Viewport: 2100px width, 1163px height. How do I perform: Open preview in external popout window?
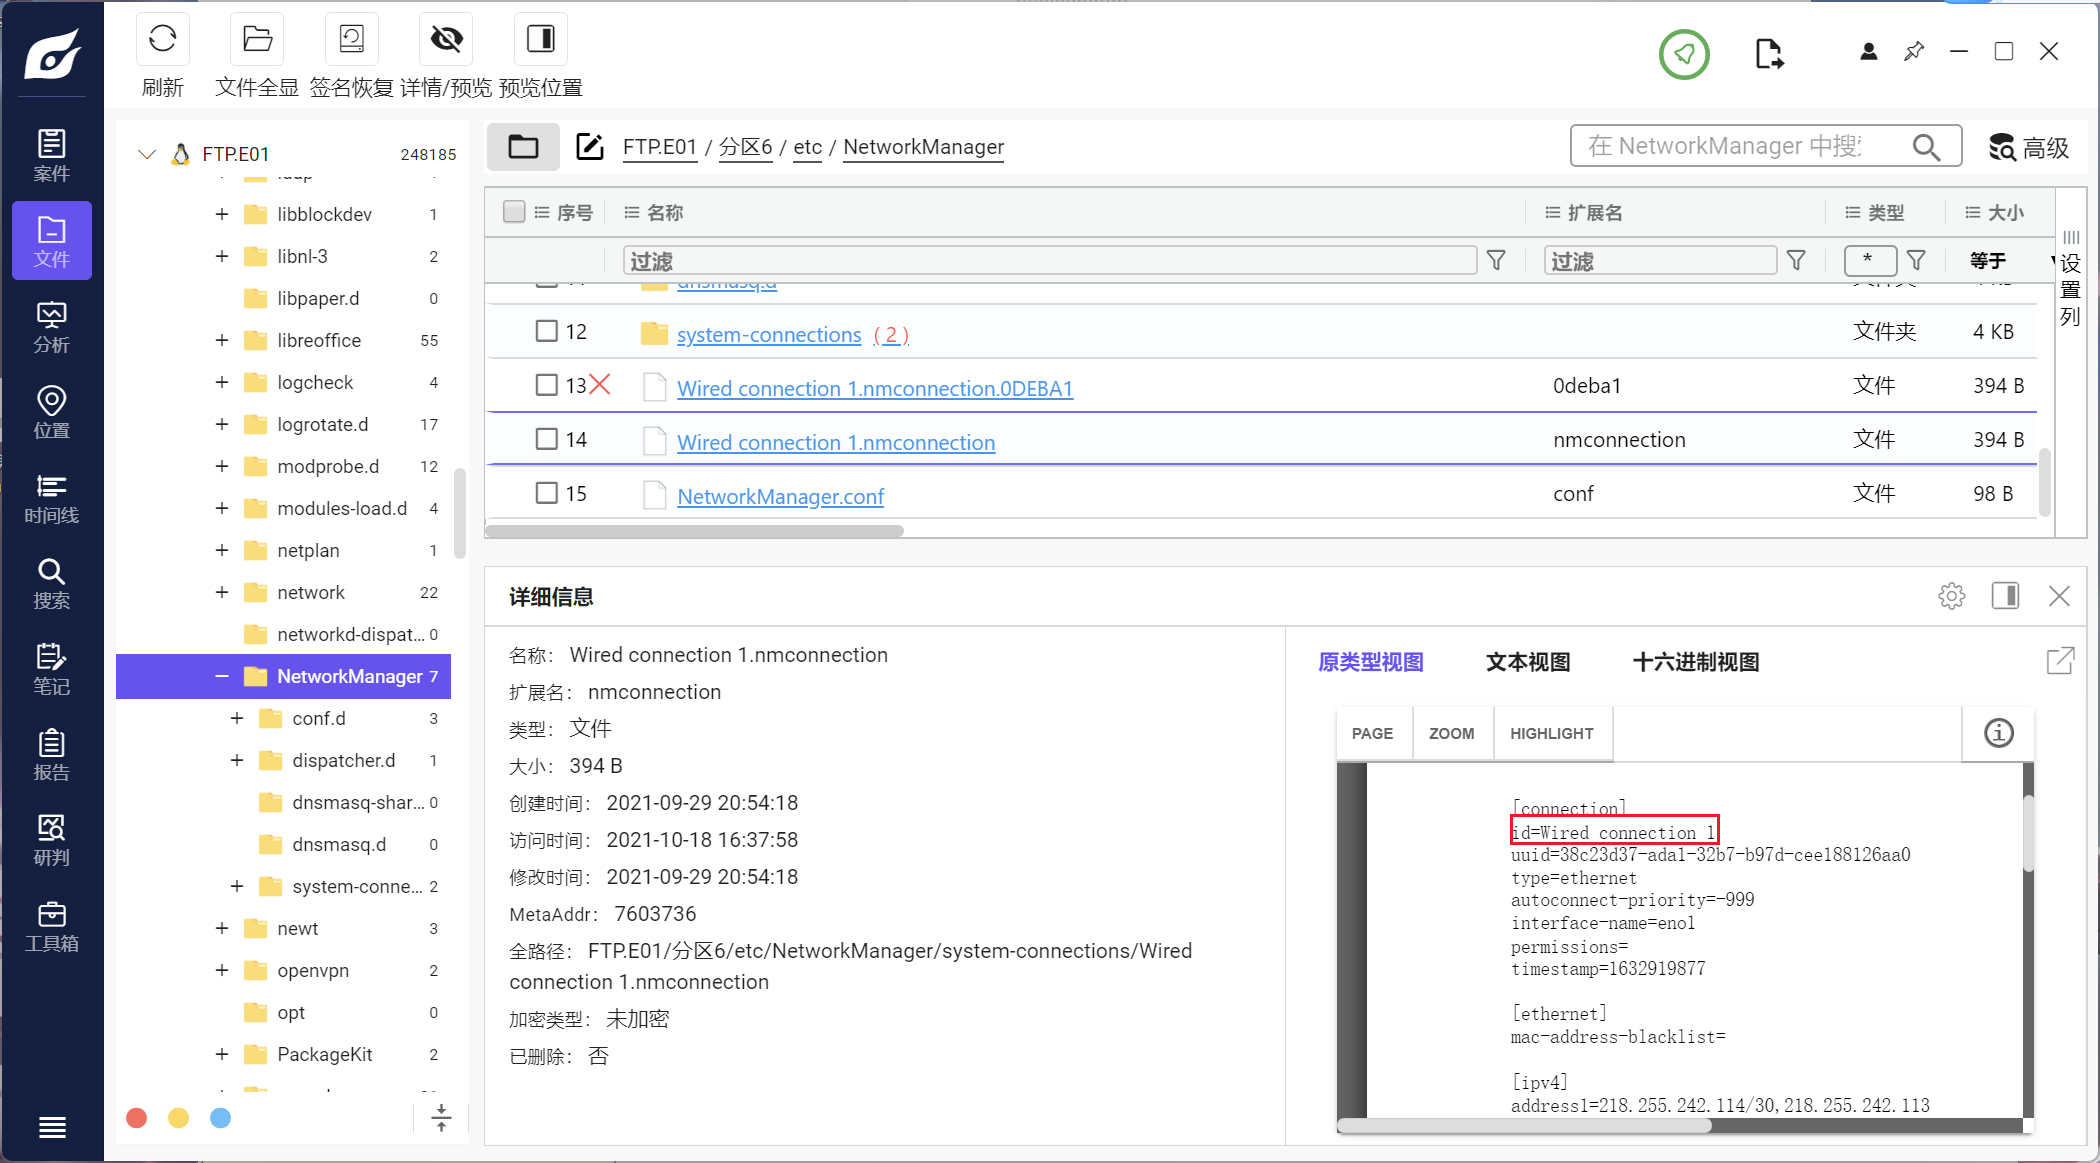pyautogui.click(x=2060, y=661)
